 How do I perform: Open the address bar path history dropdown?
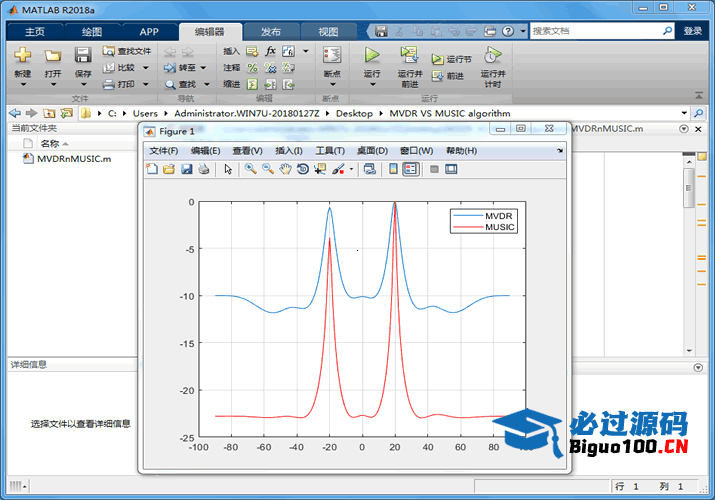[684, 113]
